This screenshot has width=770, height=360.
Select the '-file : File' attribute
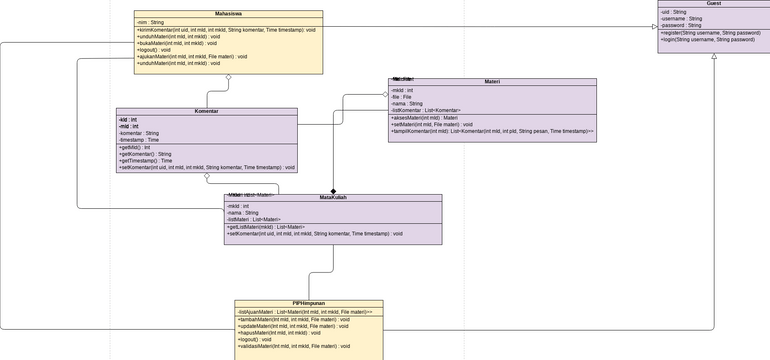point(401,97)
